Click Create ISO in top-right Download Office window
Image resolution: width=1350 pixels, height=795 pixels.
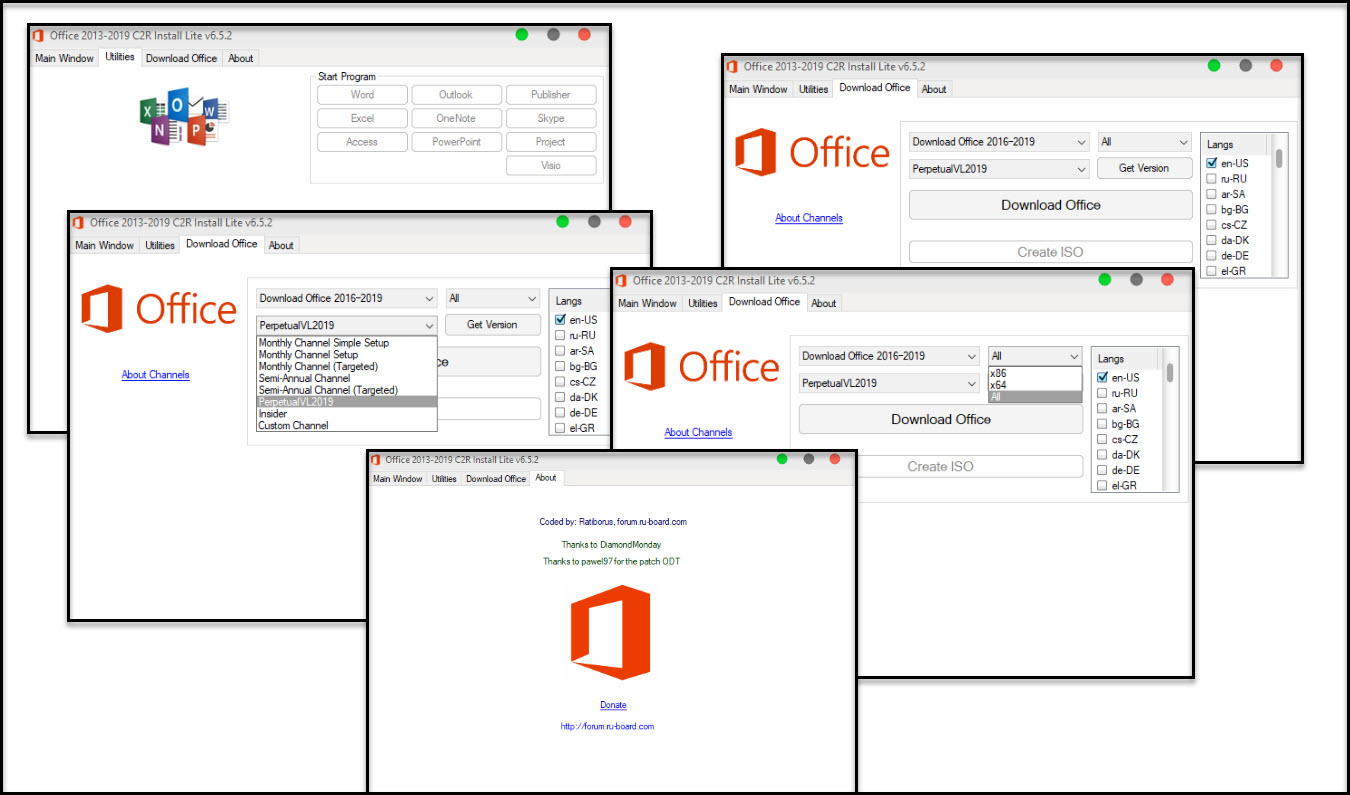1051,252
